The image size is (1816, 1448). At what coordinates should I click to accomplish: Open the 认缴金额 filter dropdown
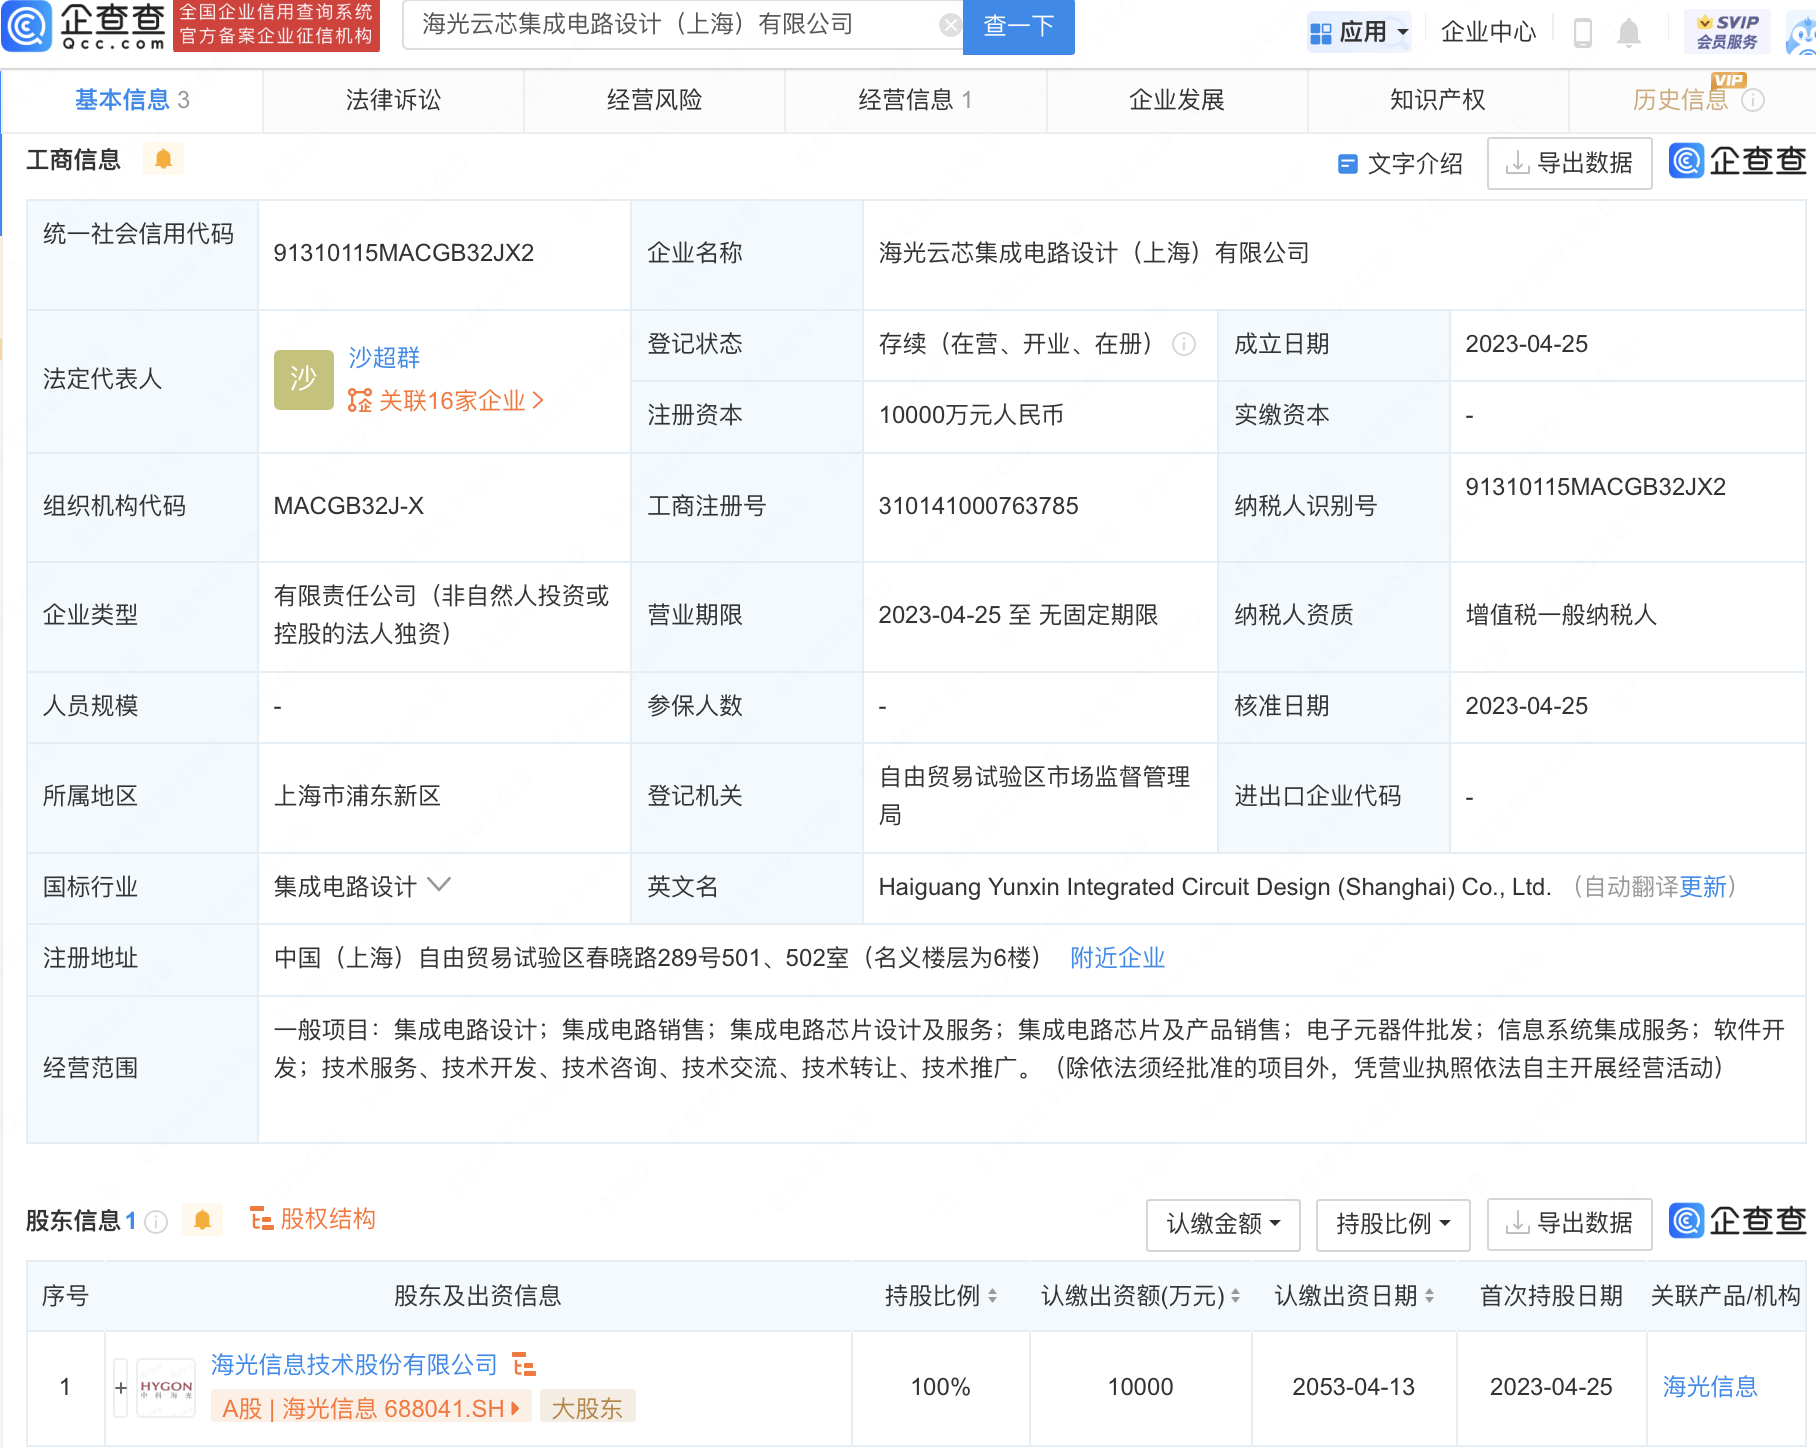[x=1223, y=1224]
